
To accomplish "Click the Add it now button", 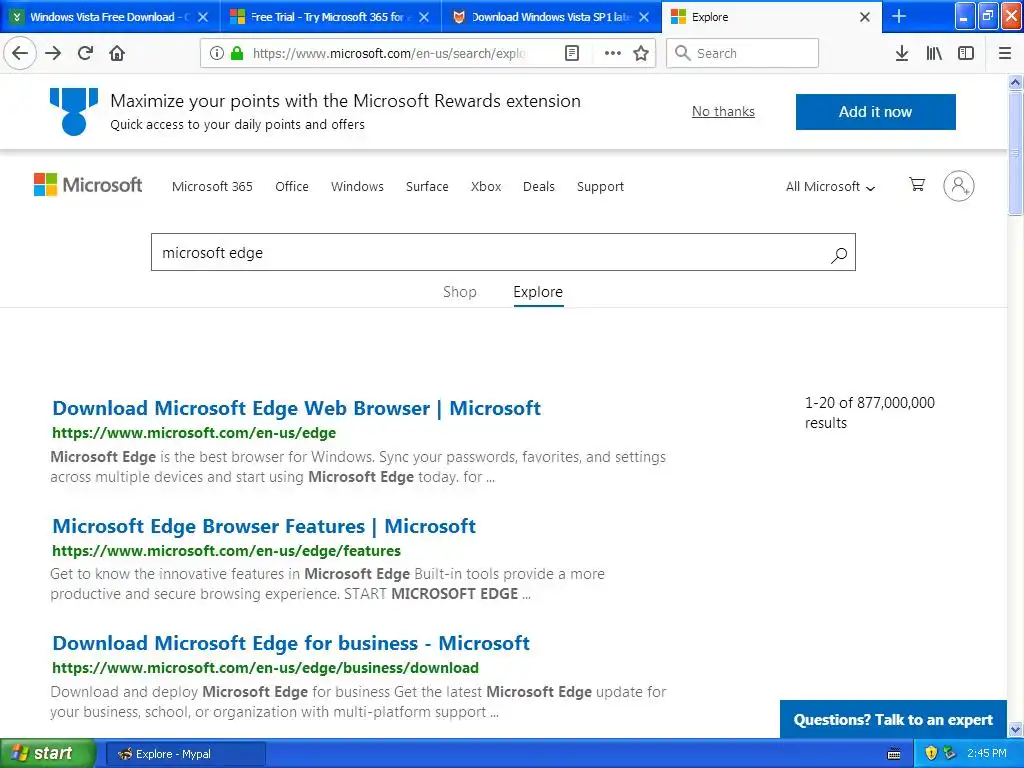I will [875, 112].
